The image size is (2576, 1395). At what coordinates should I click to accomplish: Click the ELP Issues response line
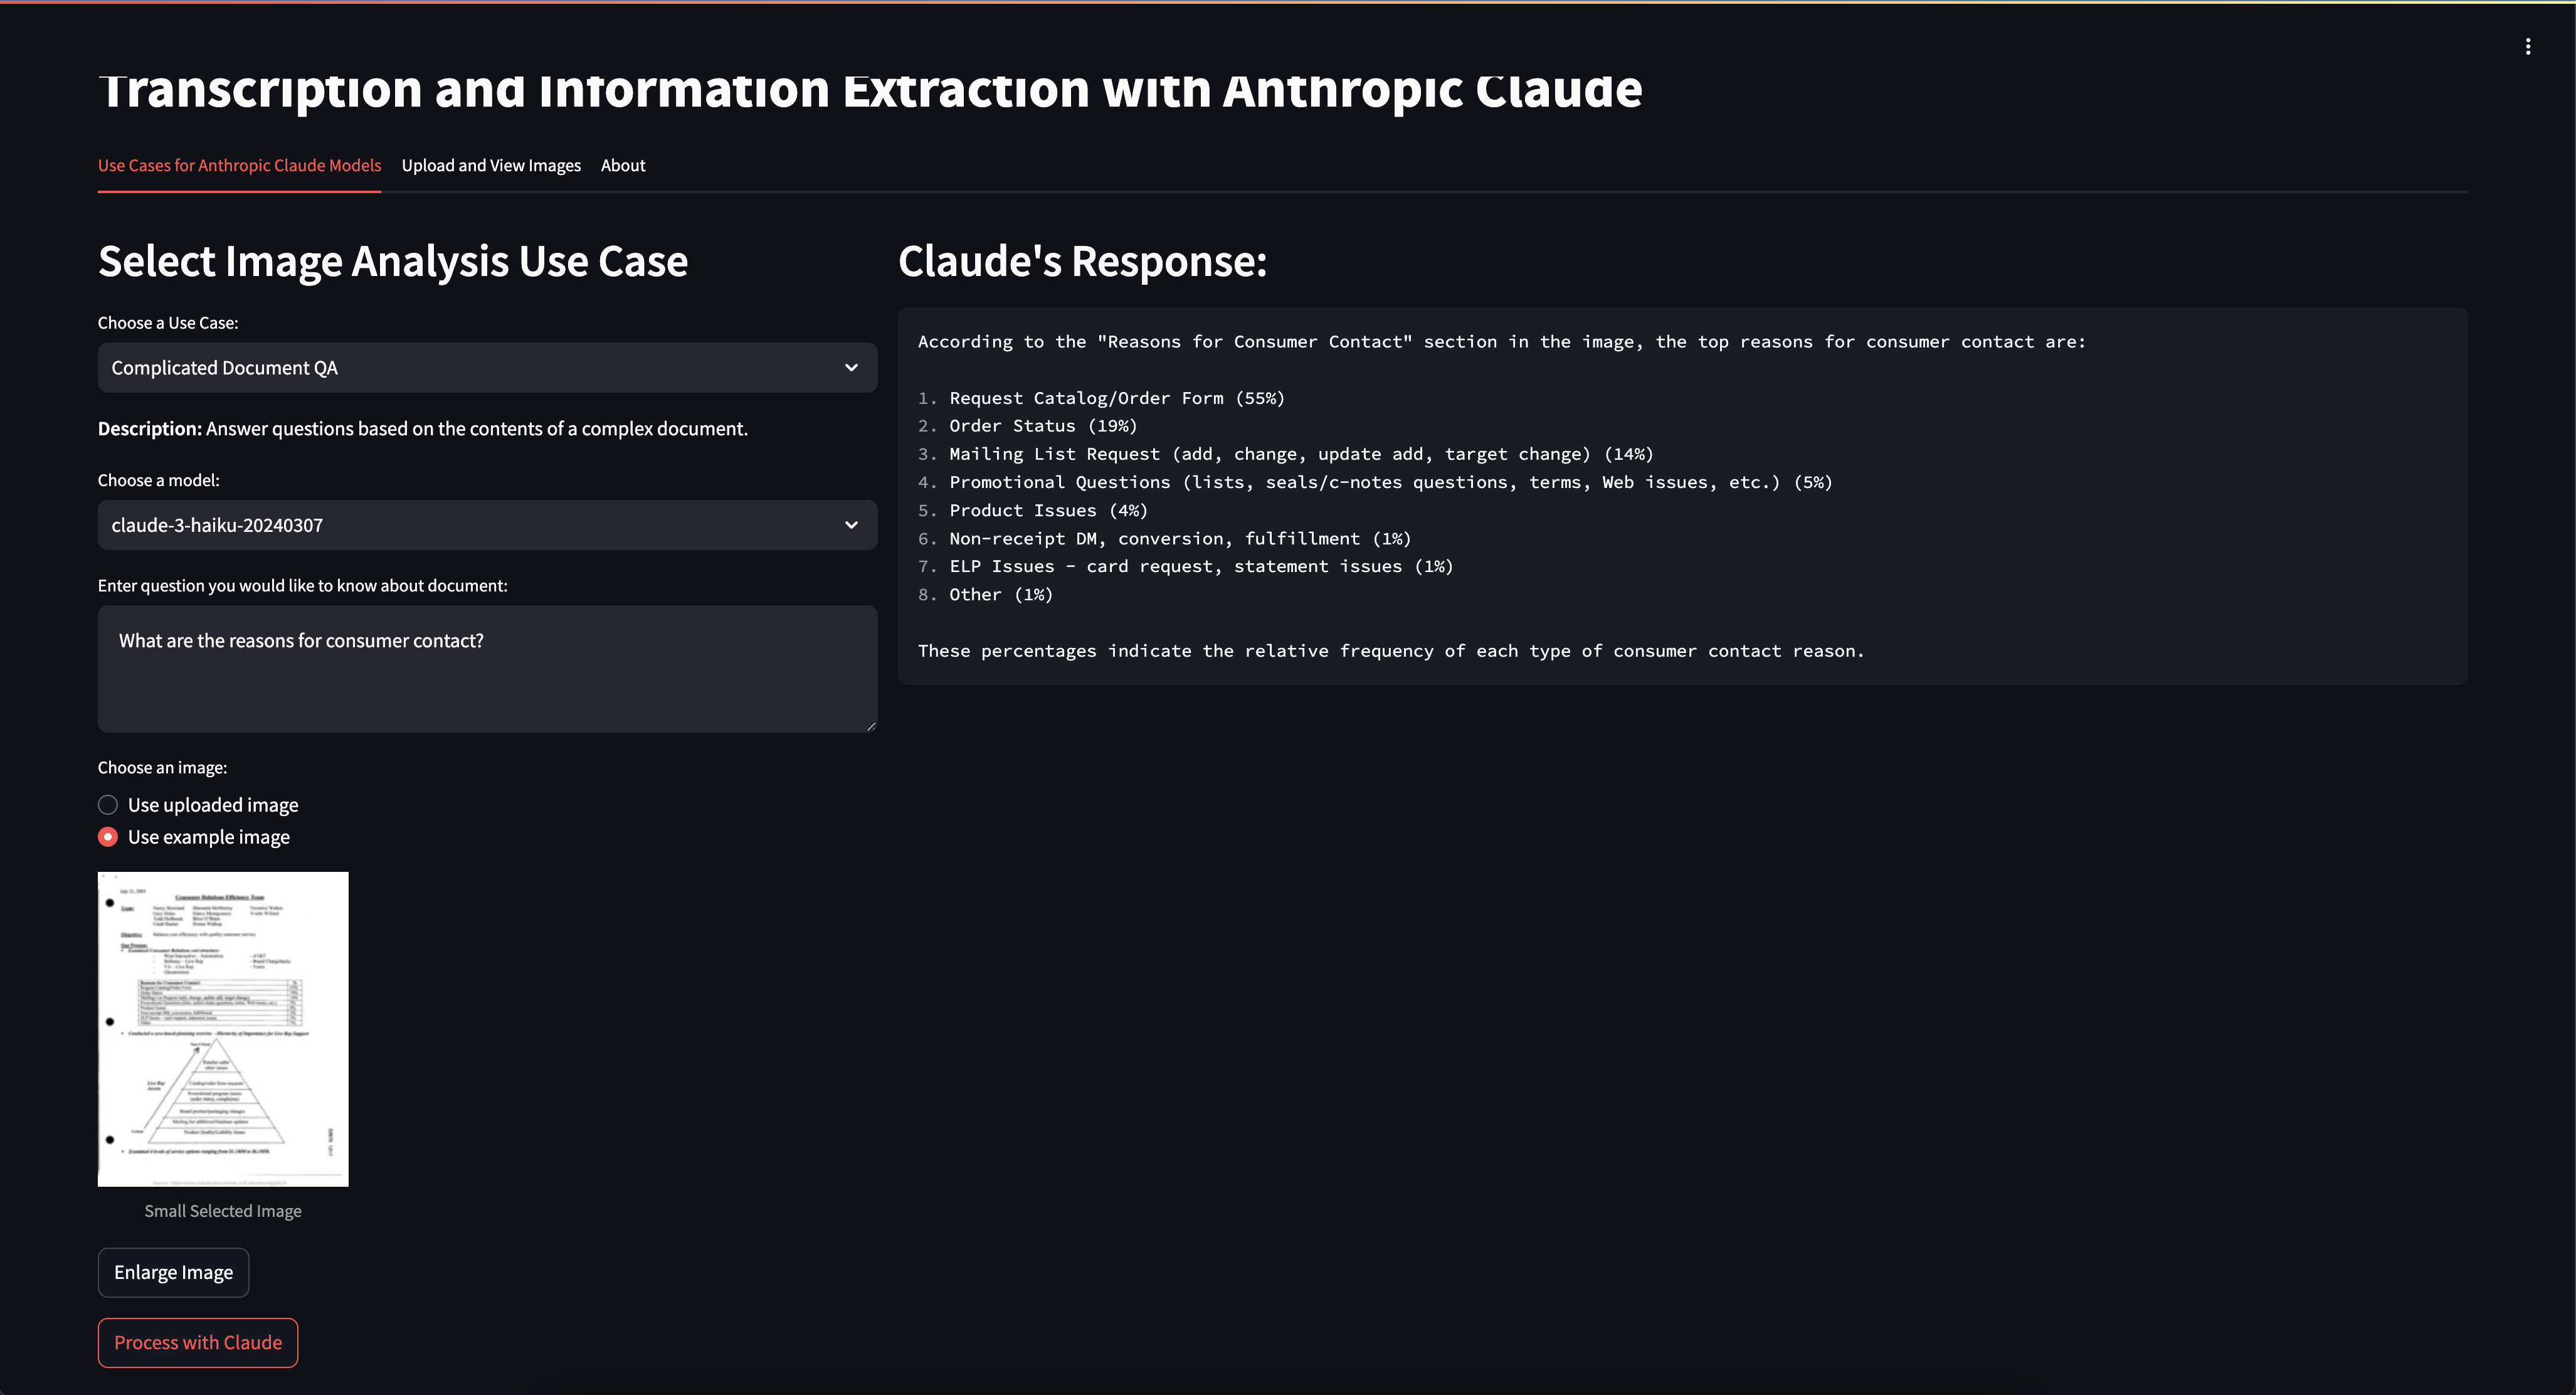[x=1201, y=566]
